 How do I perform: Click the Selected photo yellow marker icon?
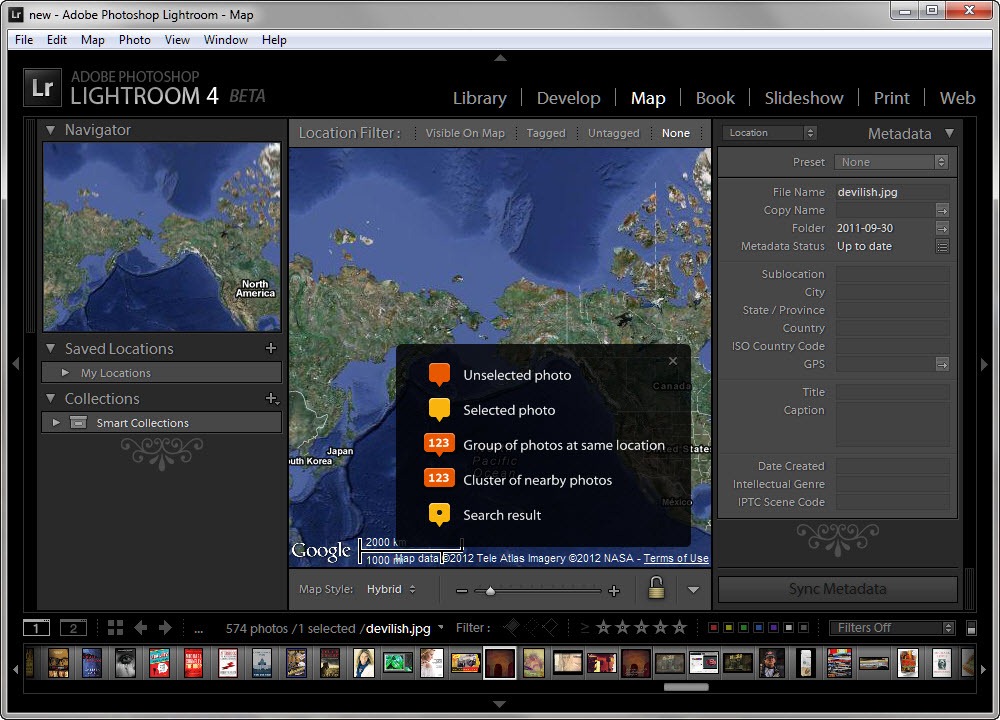439,410
